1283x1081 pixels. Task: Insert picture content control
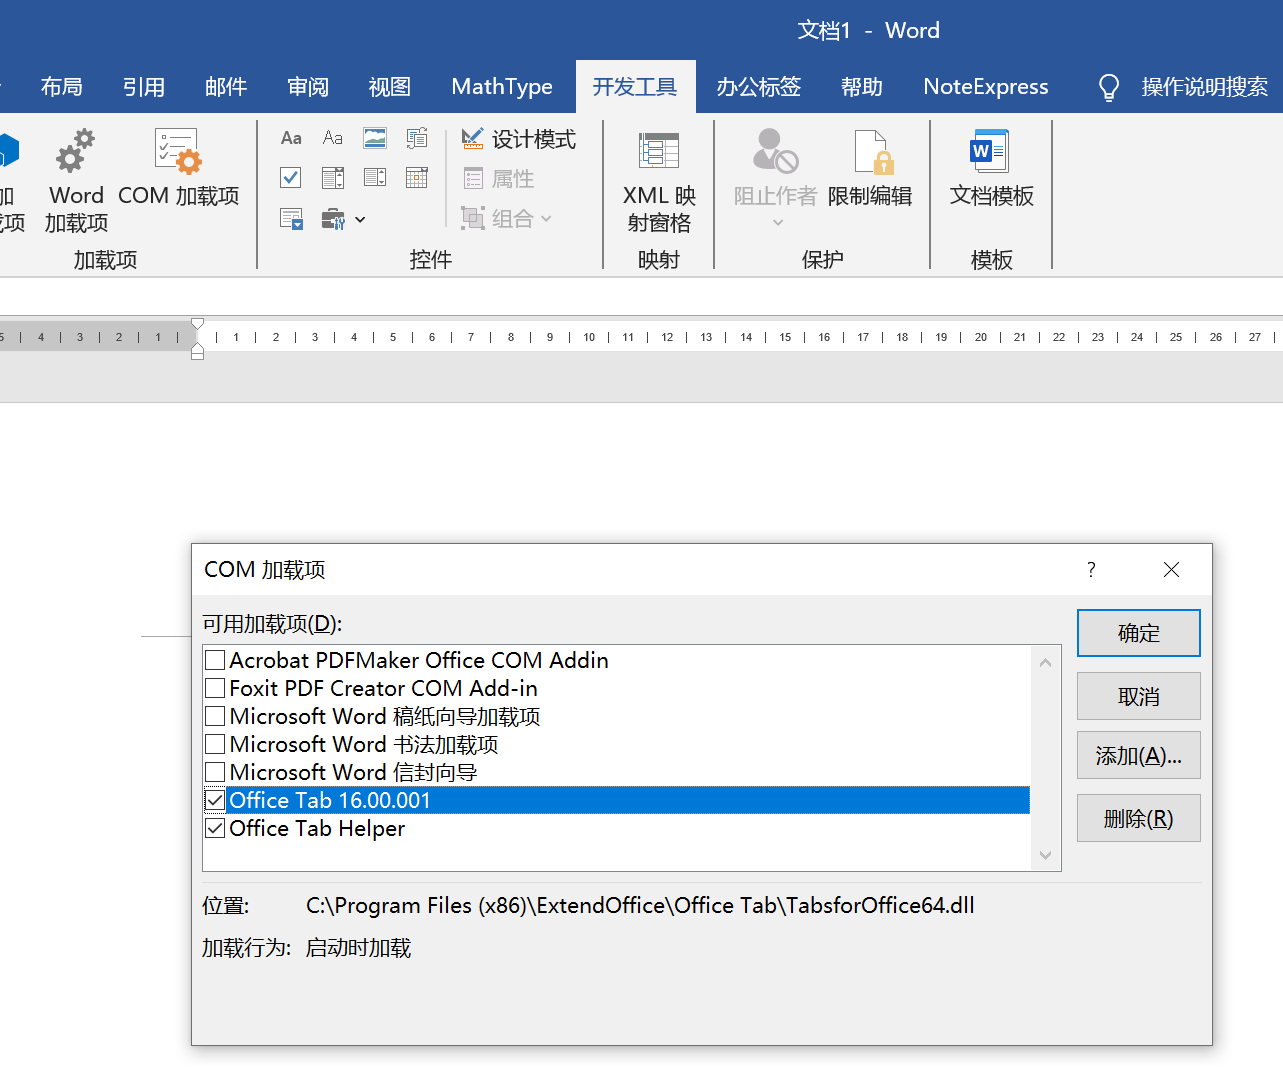(375, 138)
